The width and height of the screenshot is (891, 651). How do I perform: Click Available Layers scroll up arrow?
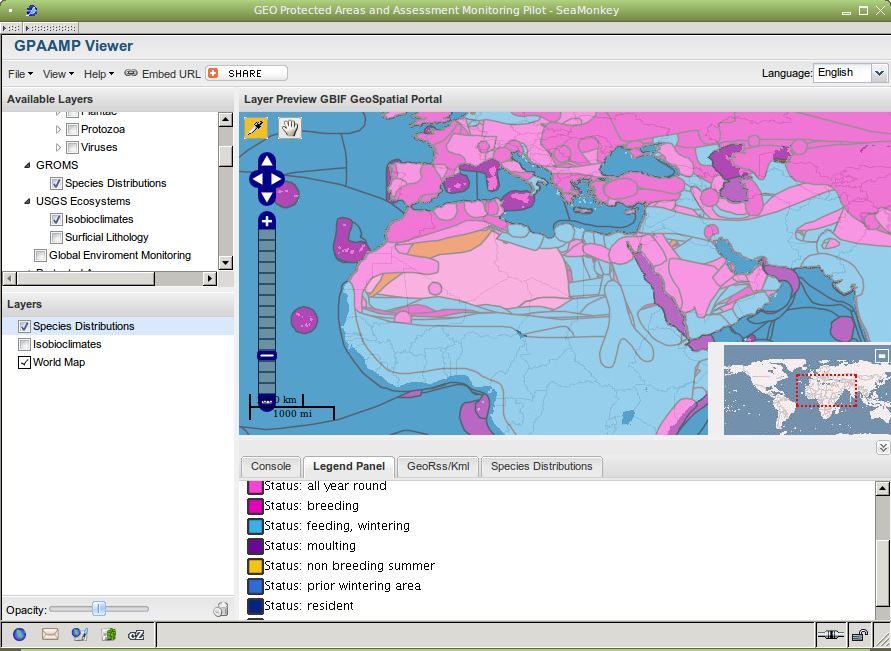click(226, 119)
